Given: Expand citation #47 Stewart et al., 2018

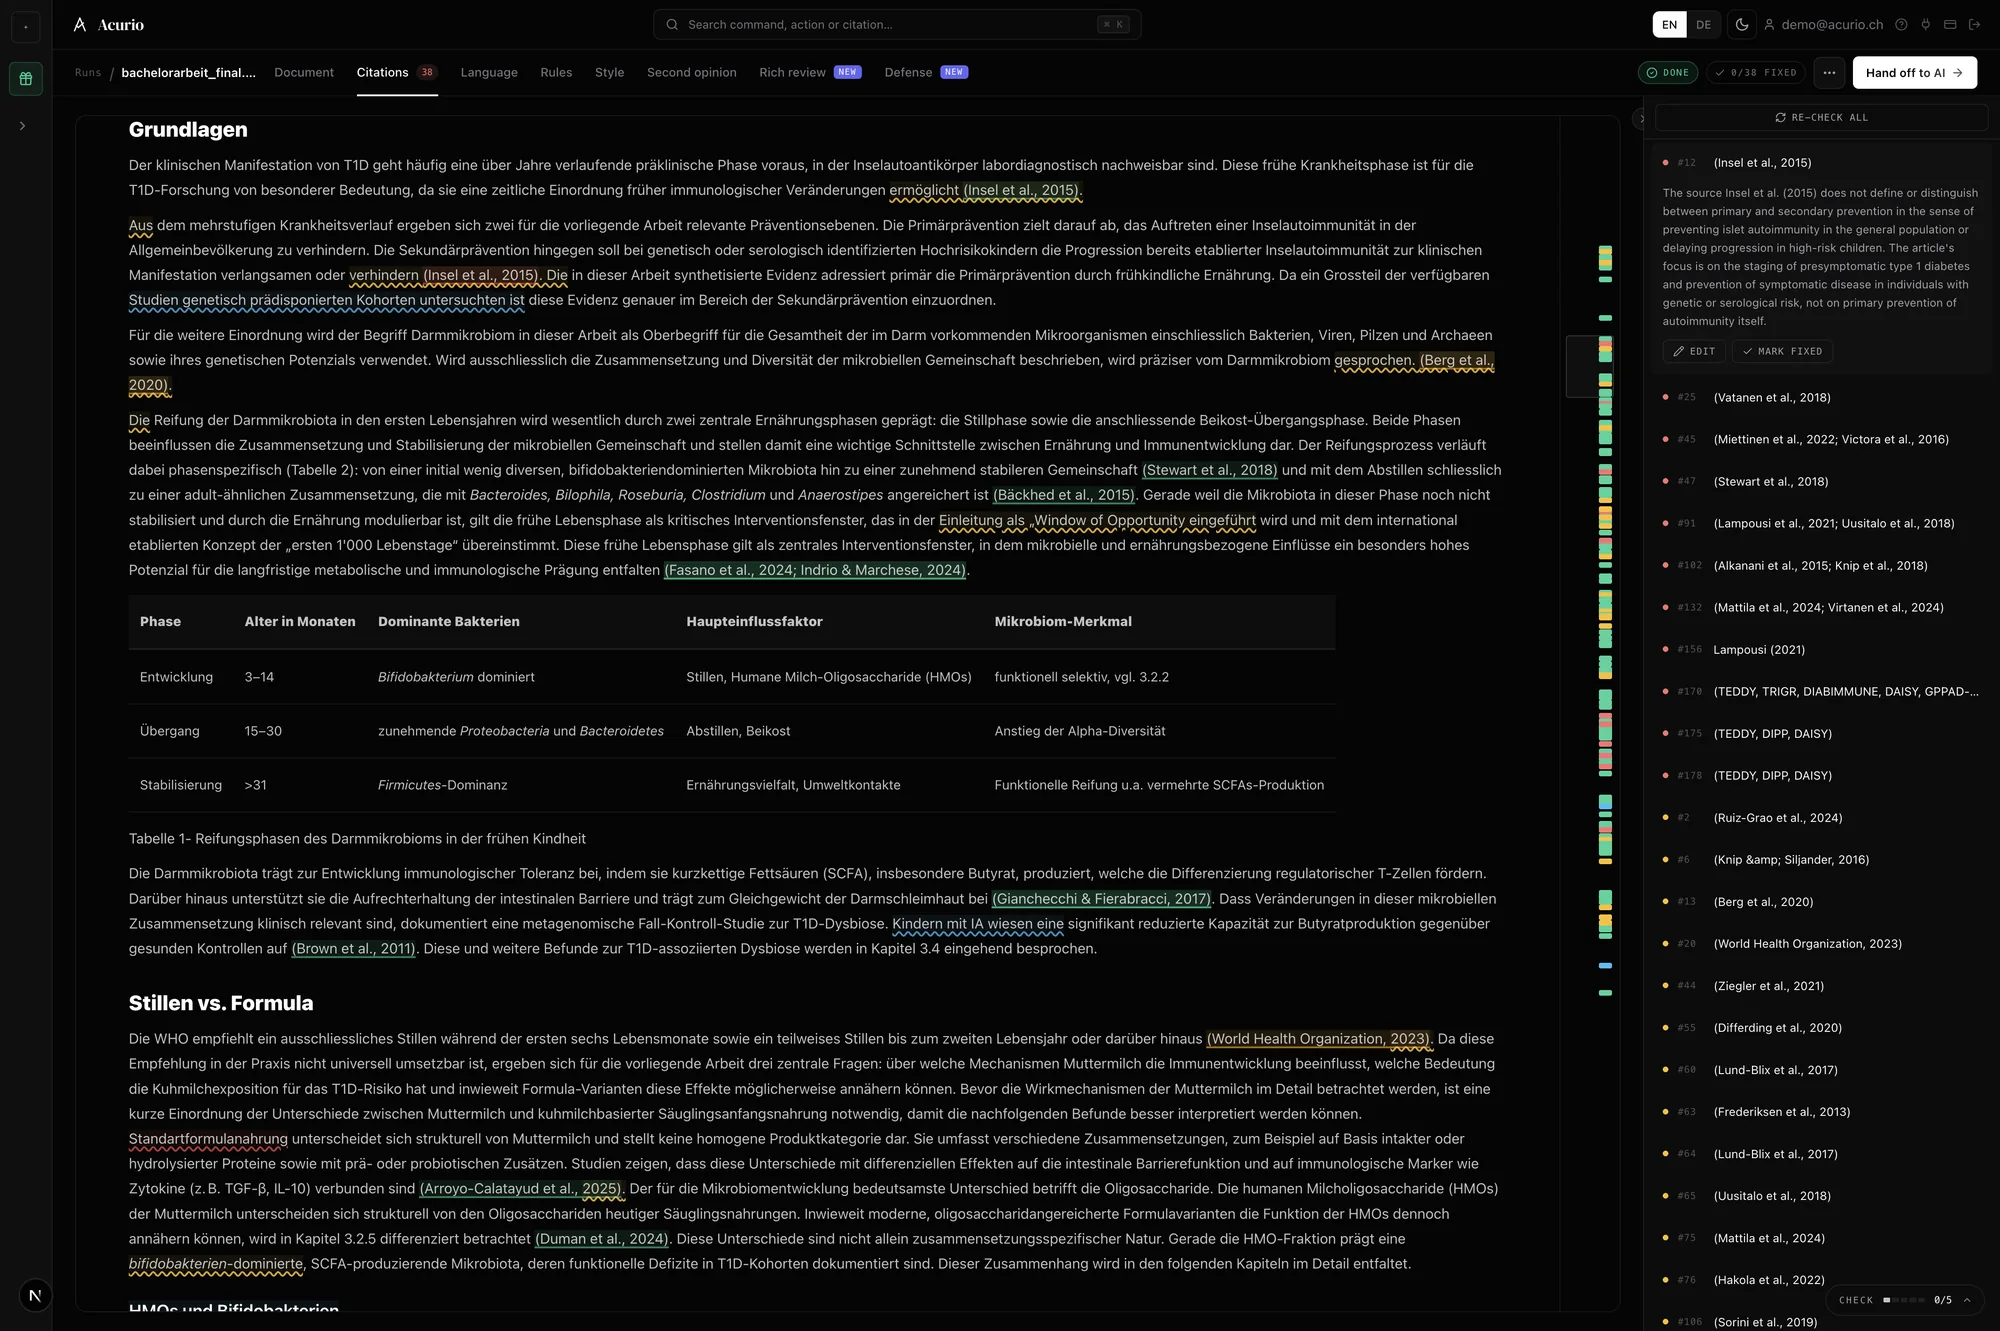Looking at the screenshot, I should pyautogui.click(x=1818, y=482).
